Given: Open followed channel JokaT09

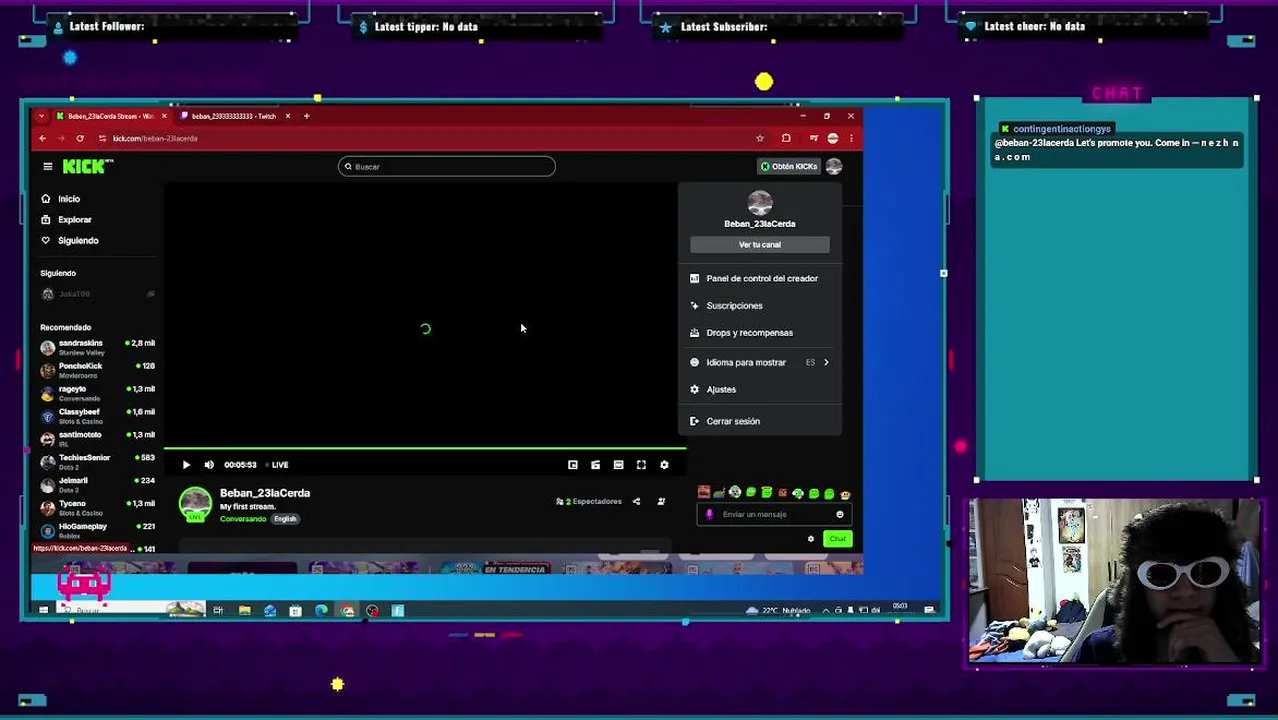Looking at the screenshot, I should [97, 294].
